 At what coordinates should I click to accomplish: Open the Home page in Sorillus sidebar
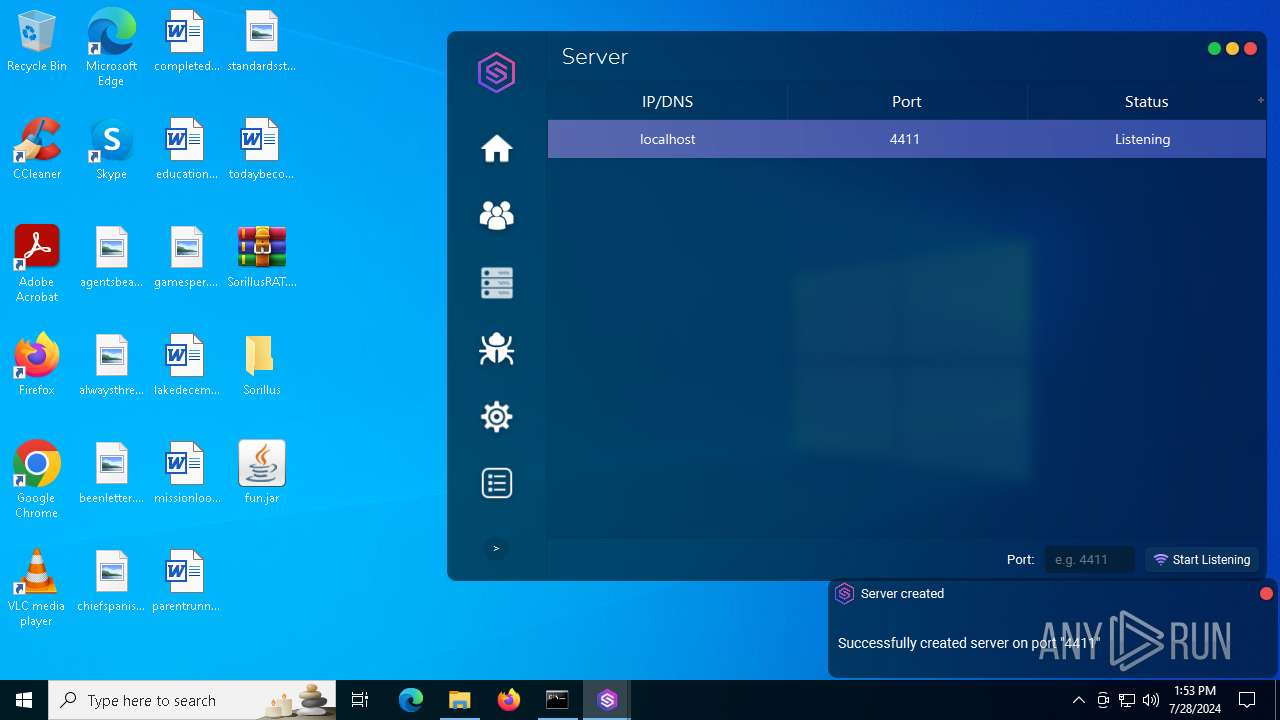tap(497, 148)
